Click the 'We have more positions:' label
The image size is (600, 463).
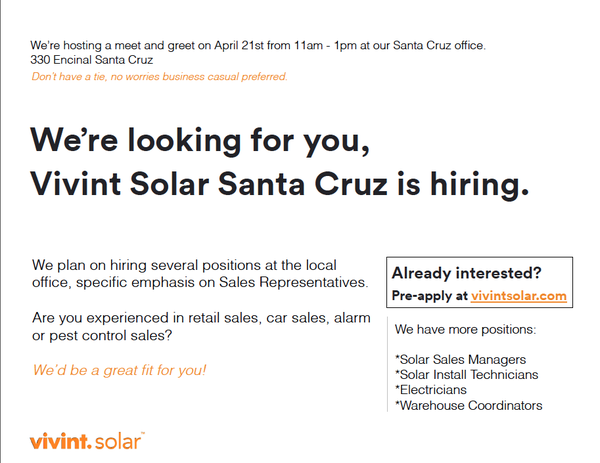click(x=465, y=329)
